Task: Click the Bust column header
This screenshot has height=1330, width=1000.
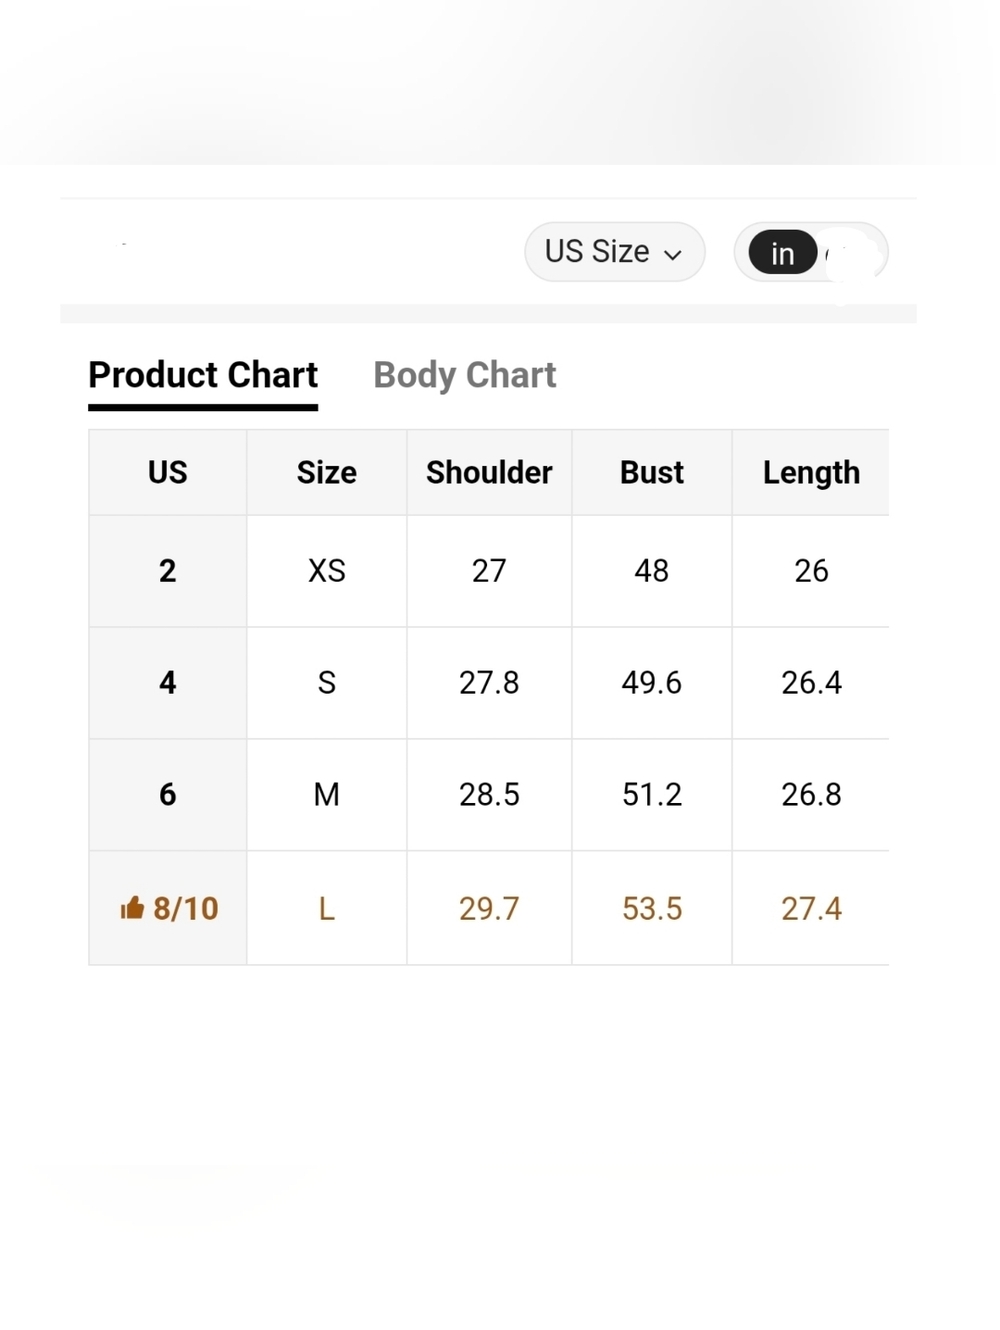Action: pos(652,472)
